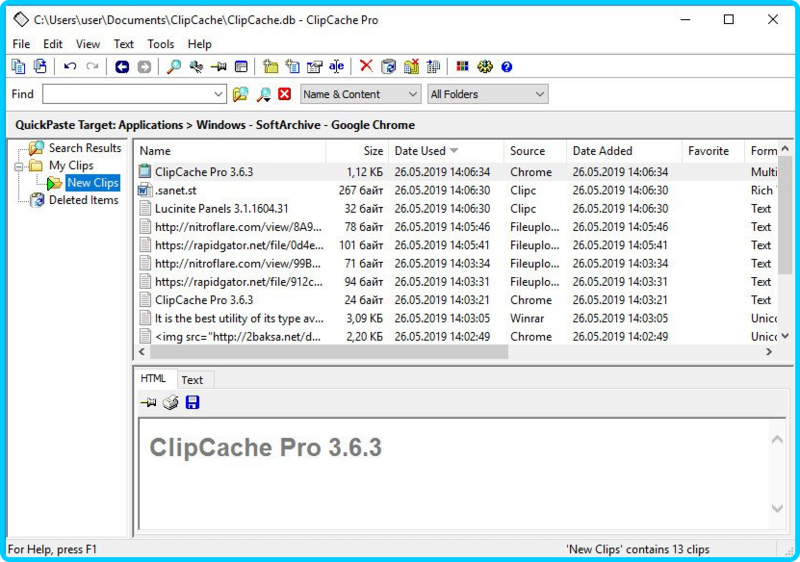The height and width of the screenshot is (562, 800).
Task: Click the clip list scroll-down arrow
Action: [x=785, y=336]
